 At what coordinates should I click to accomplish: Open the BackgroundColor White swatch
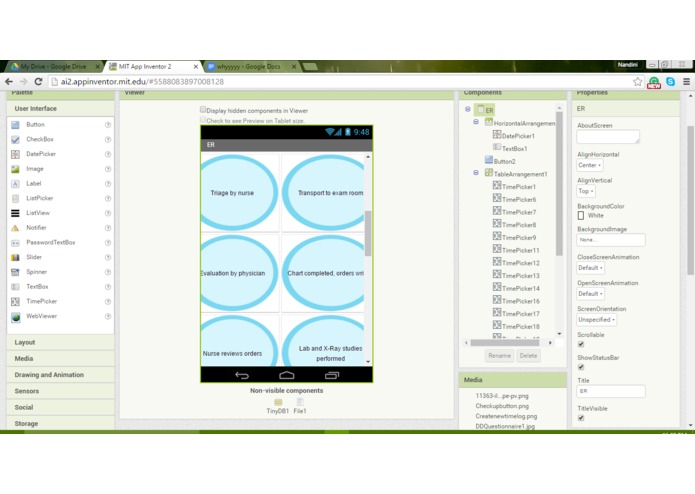click(581, 216)
